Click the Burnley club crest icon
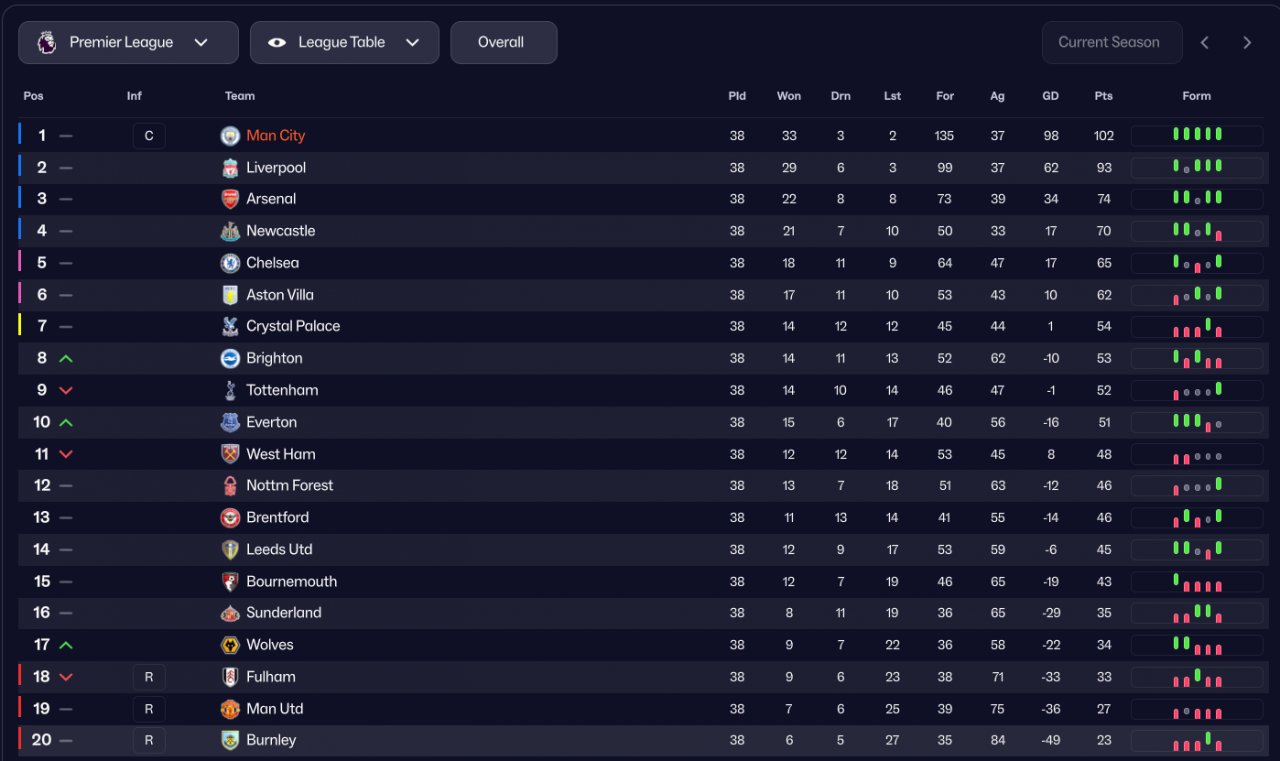 pyautogui.click(x=230, y=741)
